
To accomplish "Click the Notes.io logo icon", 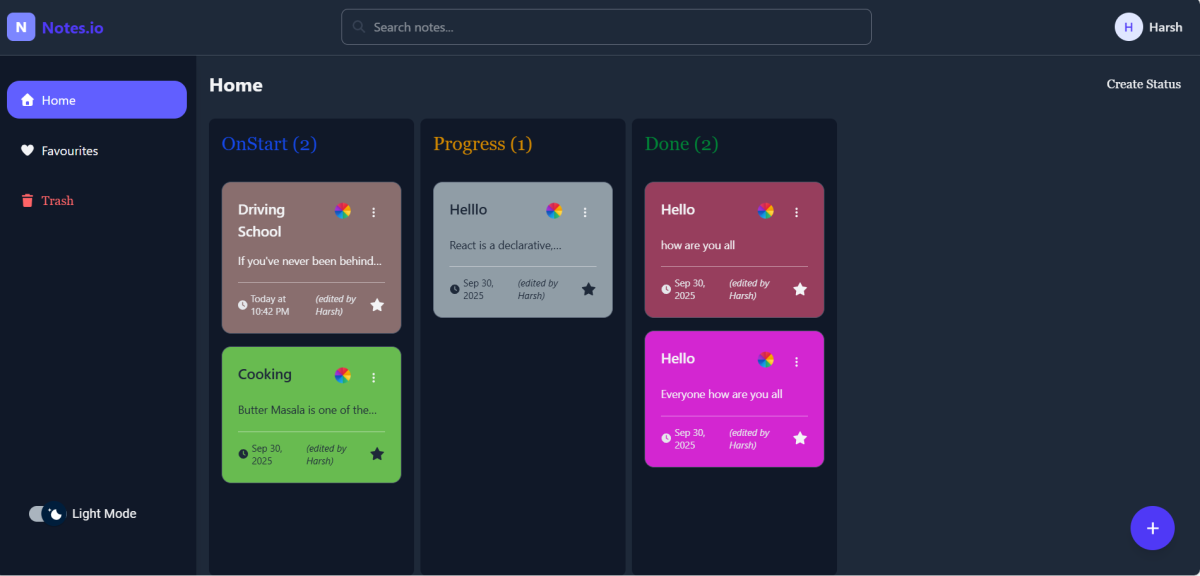I will pos(21,27).
